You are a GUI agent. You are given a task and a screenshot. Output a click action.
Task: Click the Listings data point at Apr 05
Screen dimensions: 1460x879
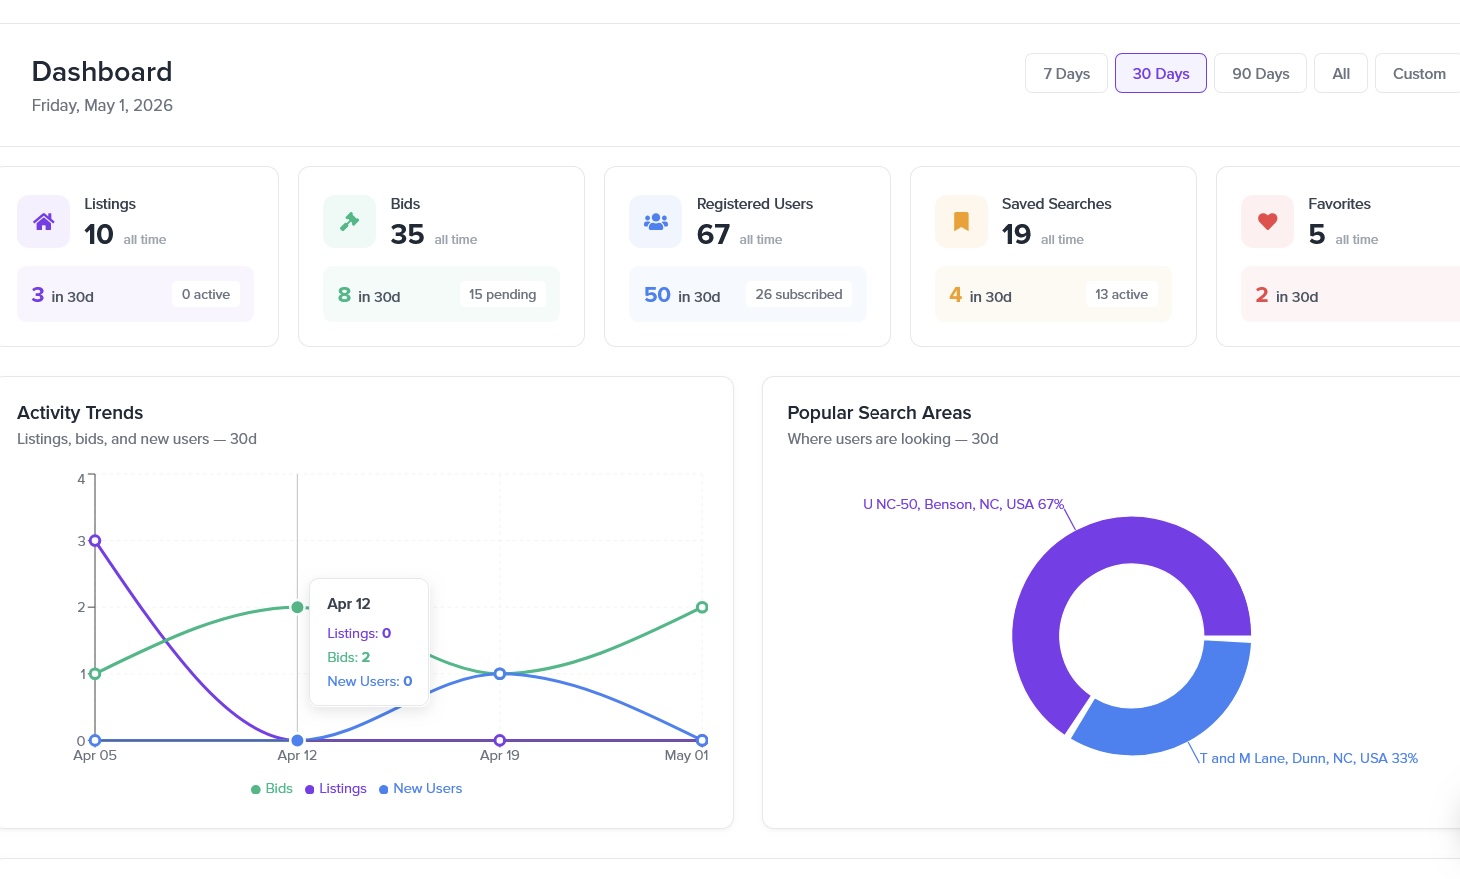point(95,540)
